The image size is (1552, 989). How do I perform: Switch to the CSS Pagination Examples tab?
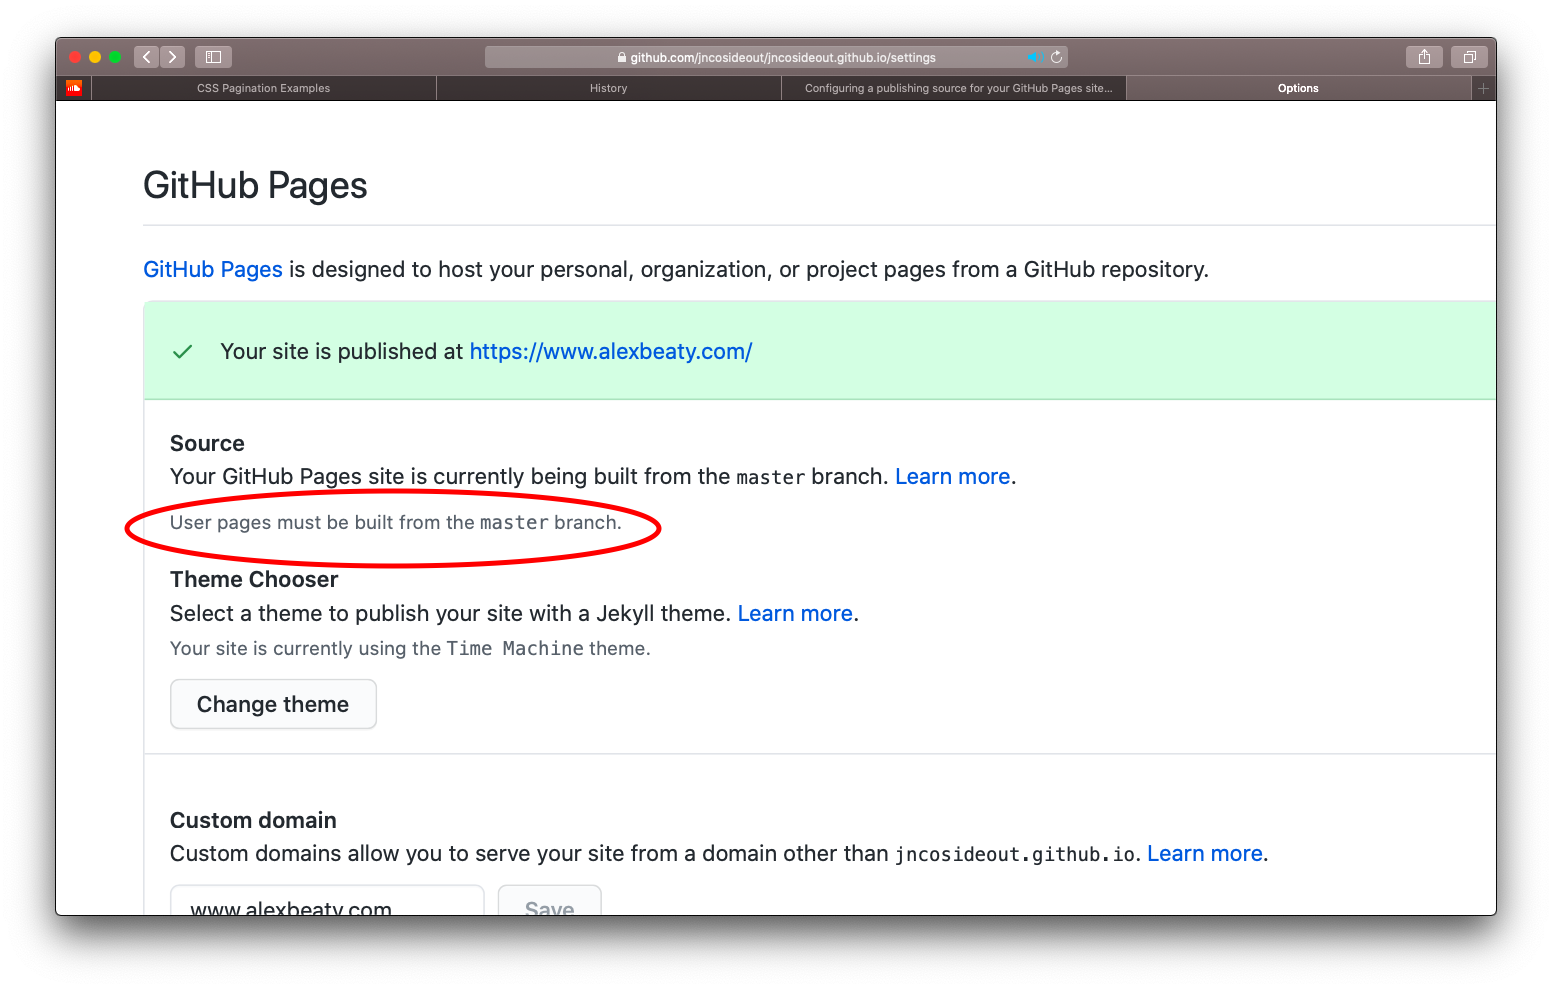tap(264, 88)
